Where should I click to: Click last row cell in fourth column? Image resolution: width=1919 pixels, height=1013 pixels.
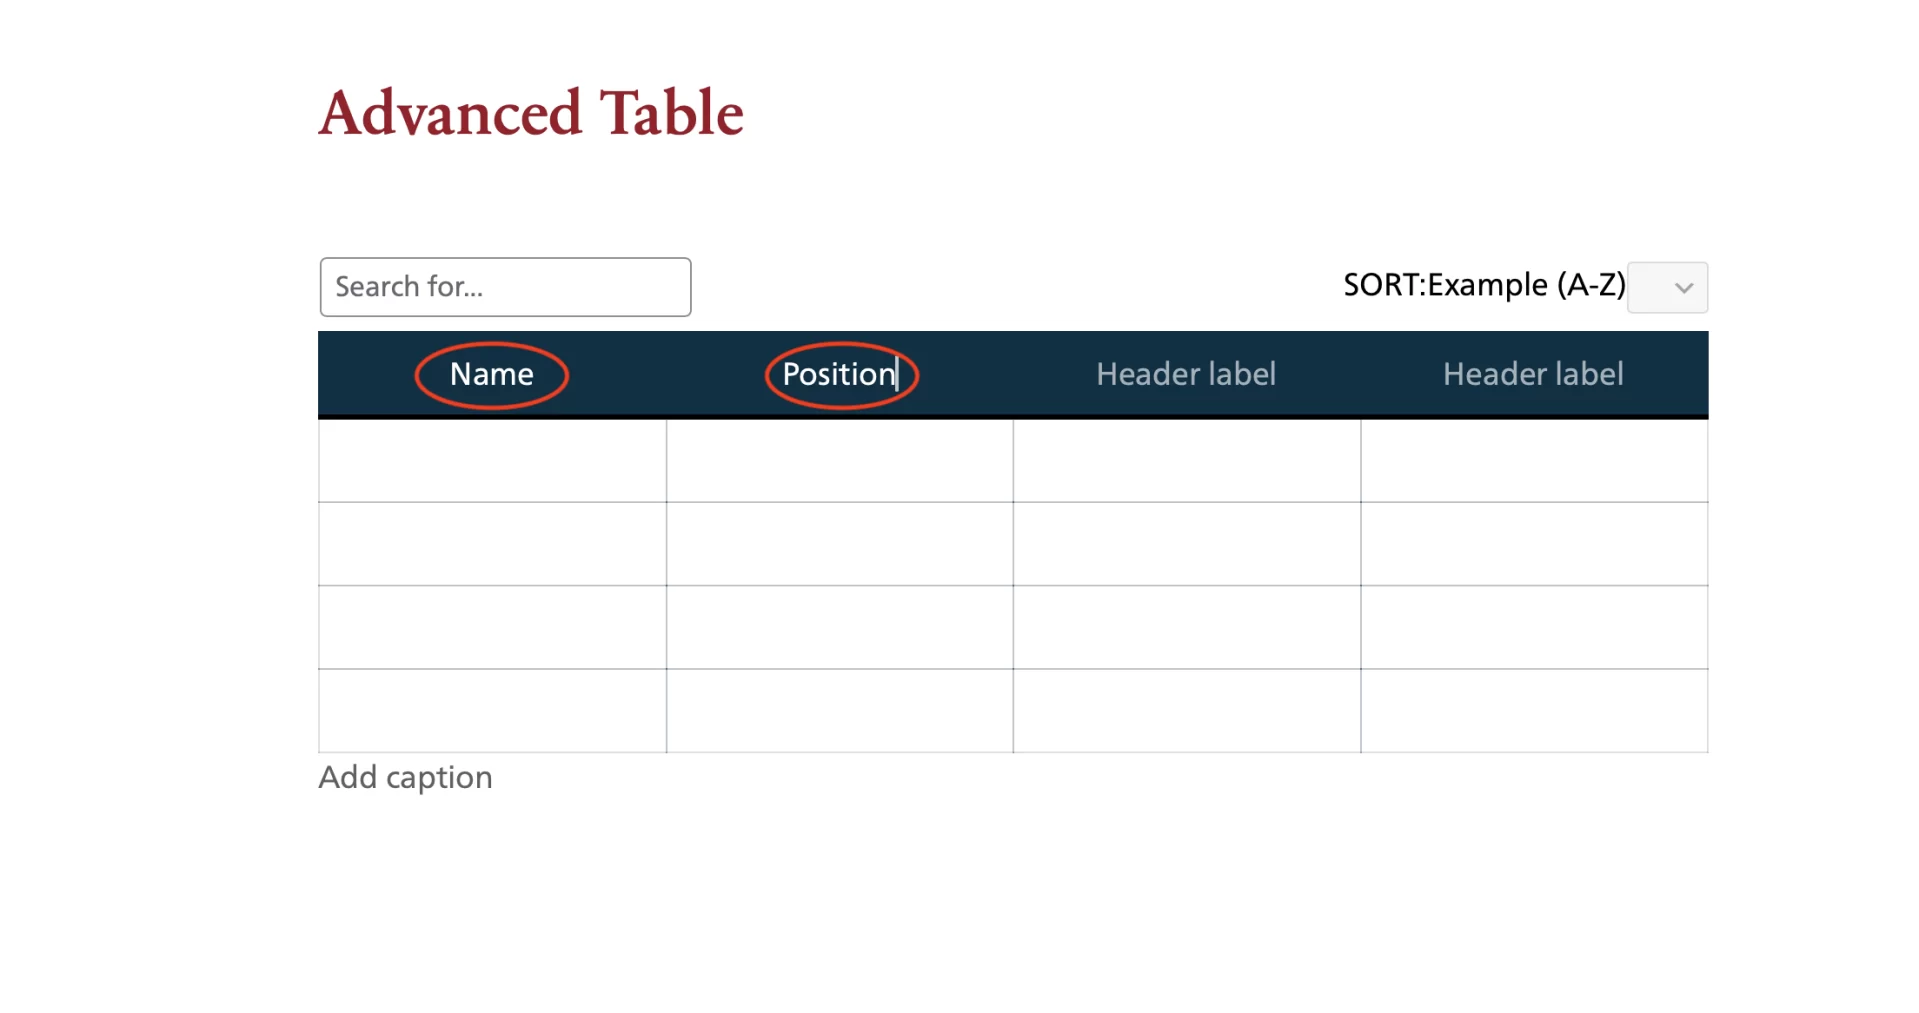(x=1534, y=710)
